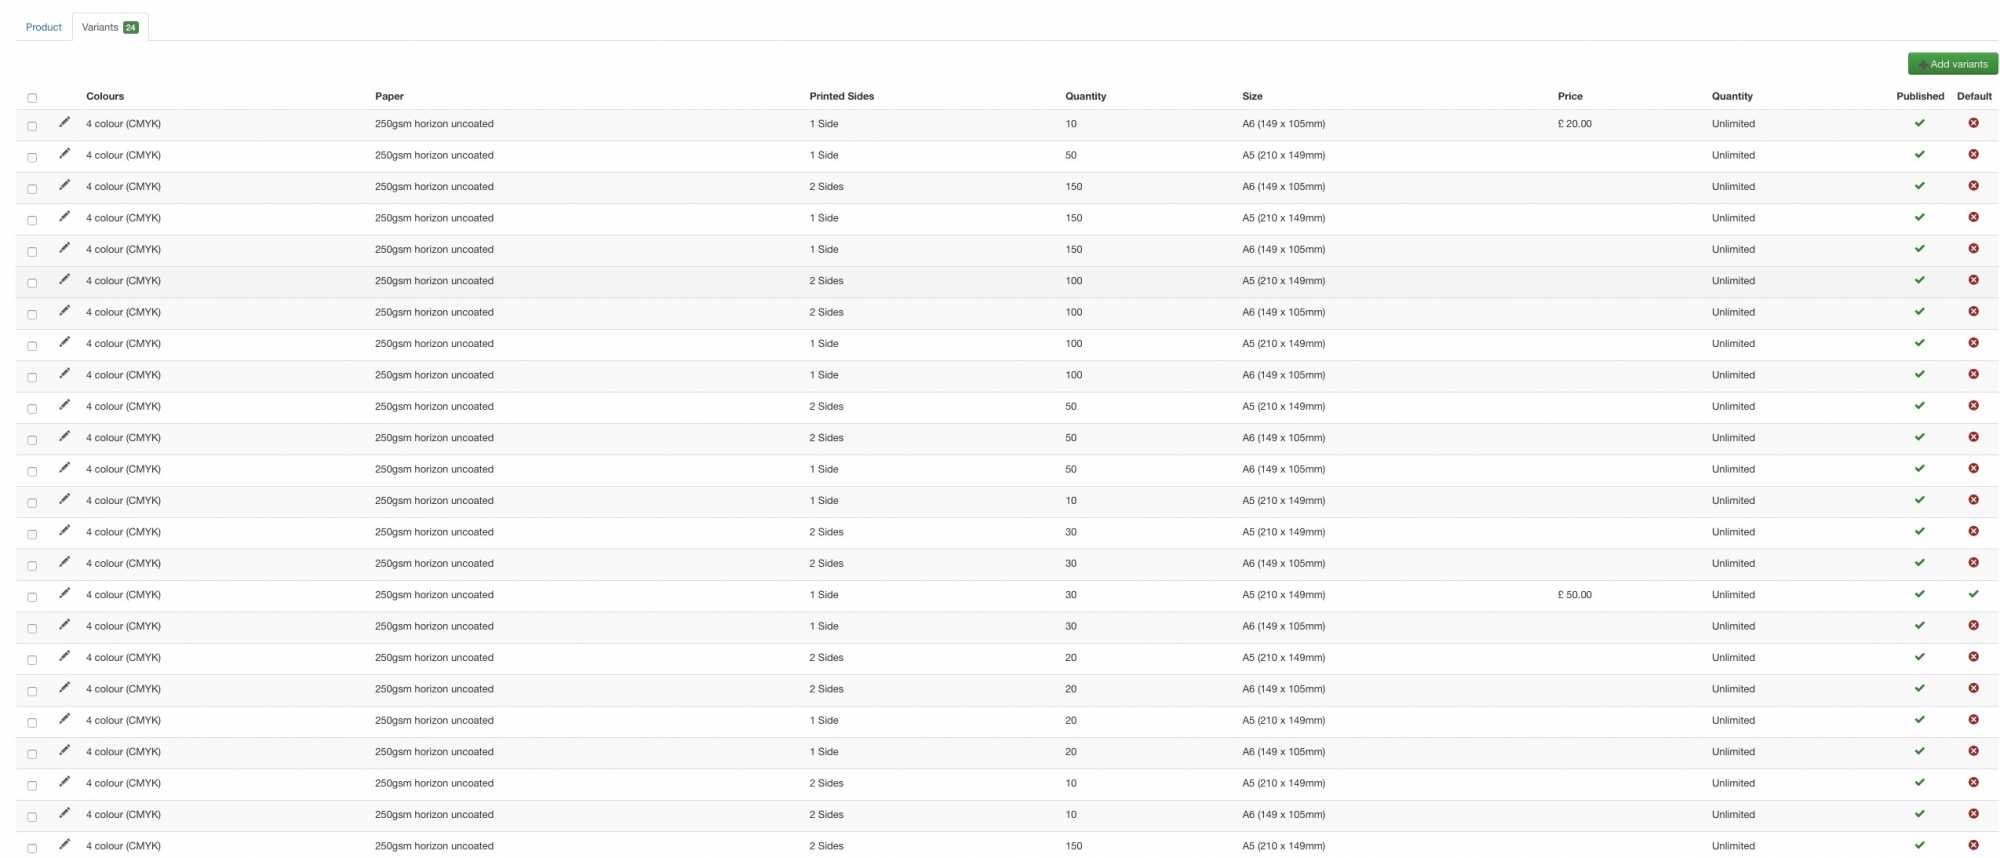Open pencil editor for 2 Sides, 150, A6 row

(x=64, y=185)
